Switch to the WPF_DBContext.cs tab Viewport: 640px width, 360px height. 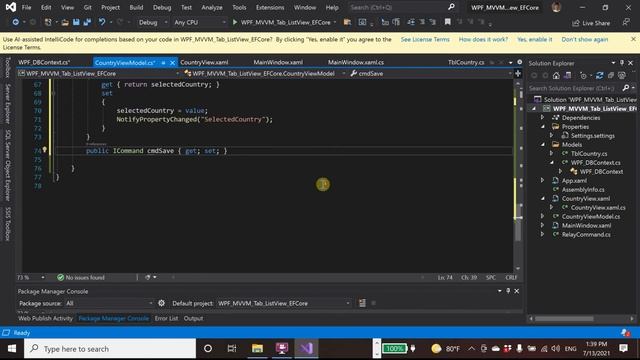click(44, 62)
